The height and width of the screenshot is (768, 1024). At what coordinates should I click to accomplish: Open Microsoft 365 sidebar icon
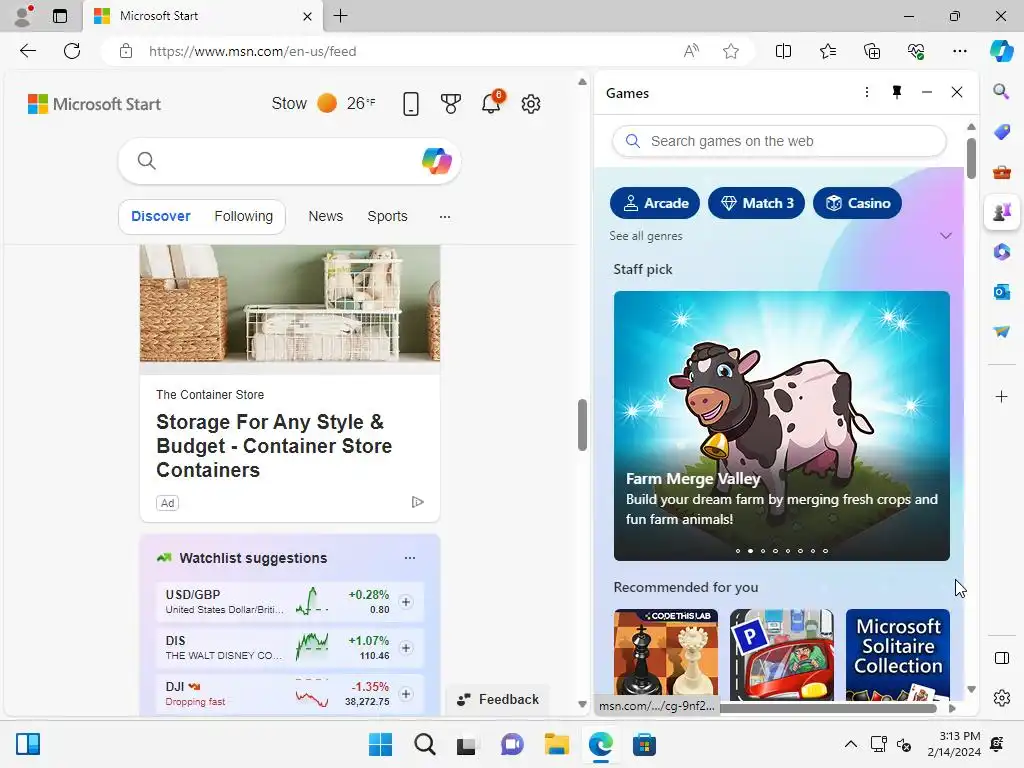coord(1001,252)
